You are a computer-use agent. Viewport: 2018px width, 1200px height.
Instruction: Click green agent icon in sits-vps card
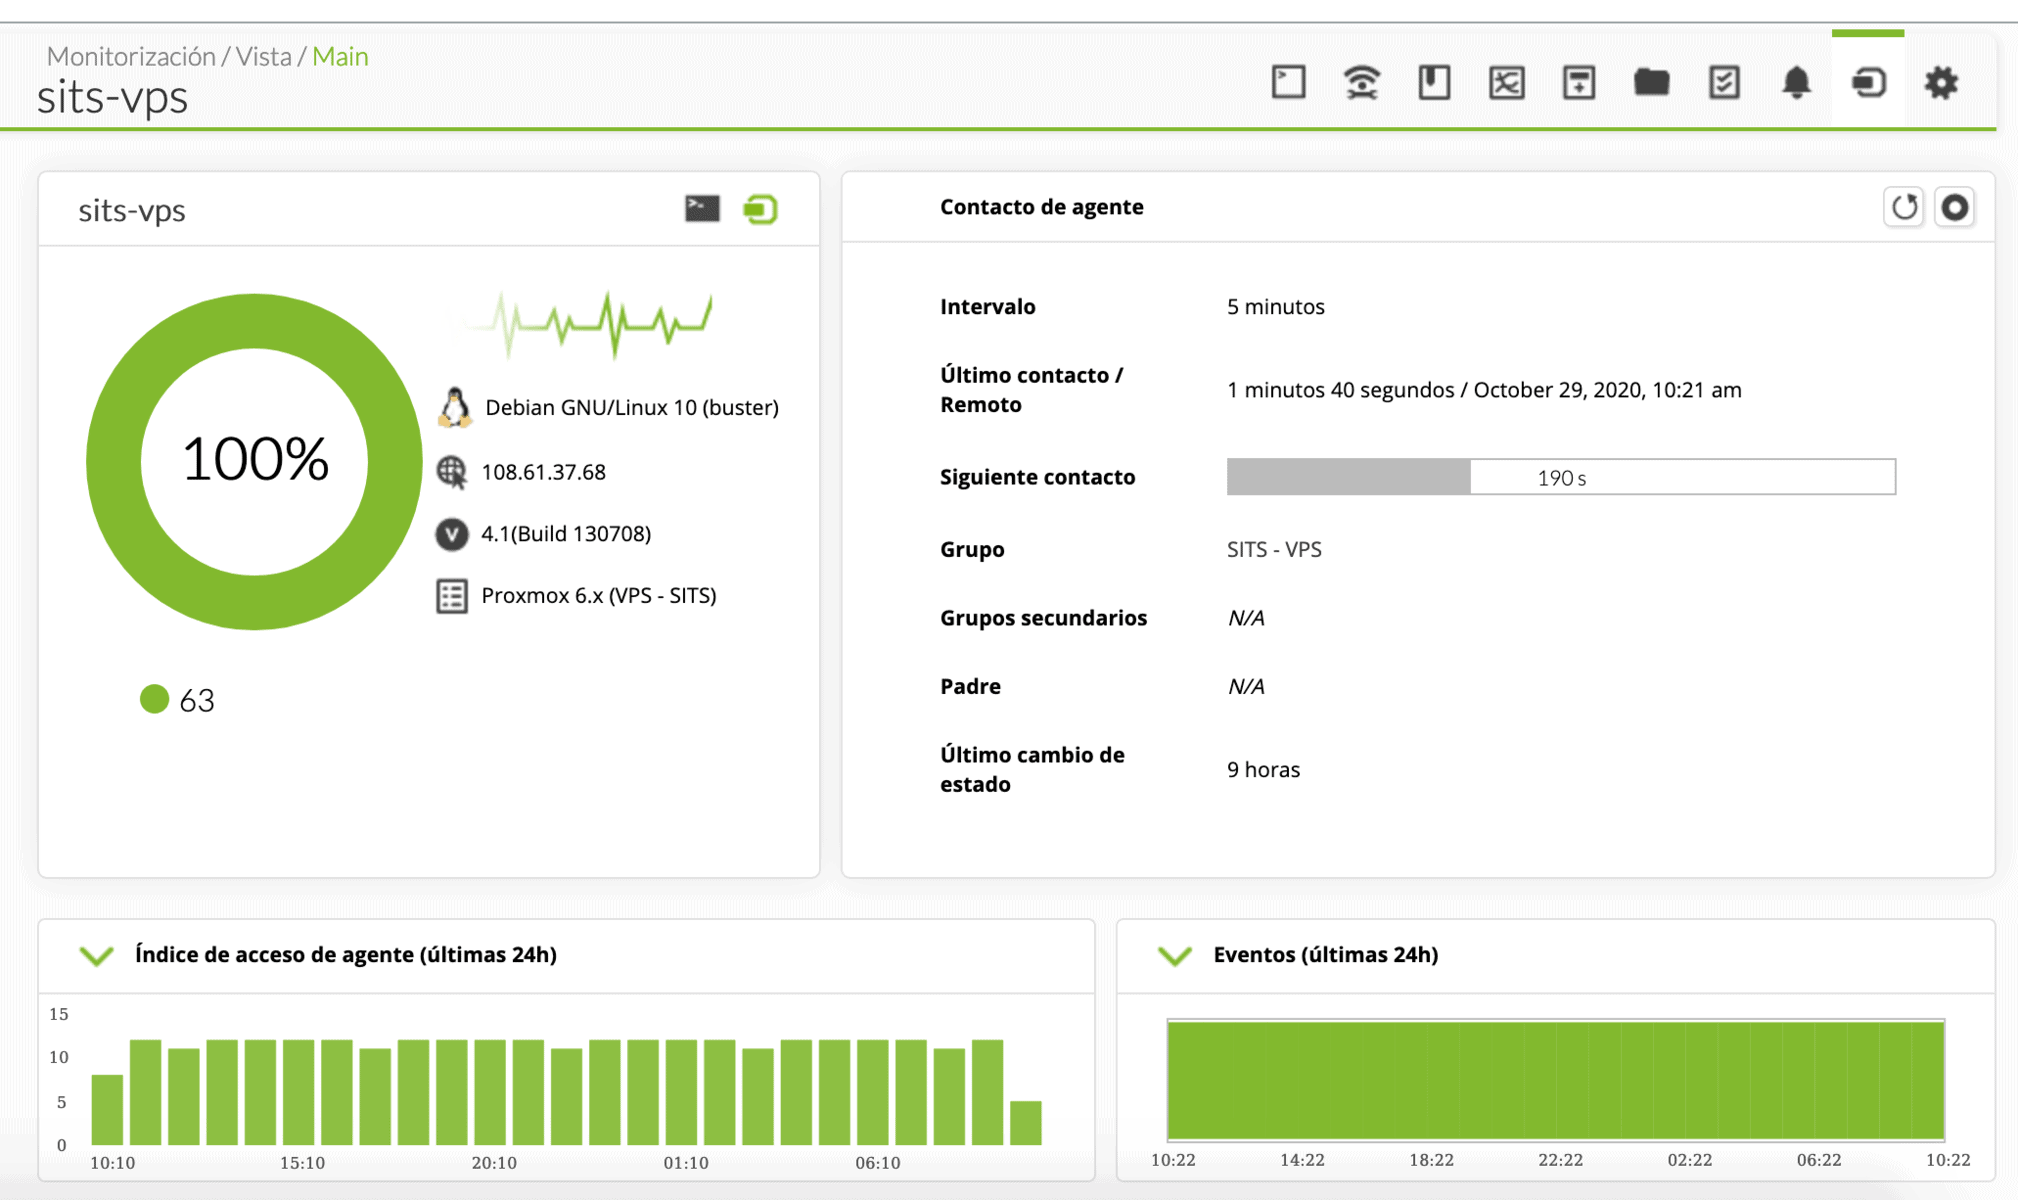point(760,209)
